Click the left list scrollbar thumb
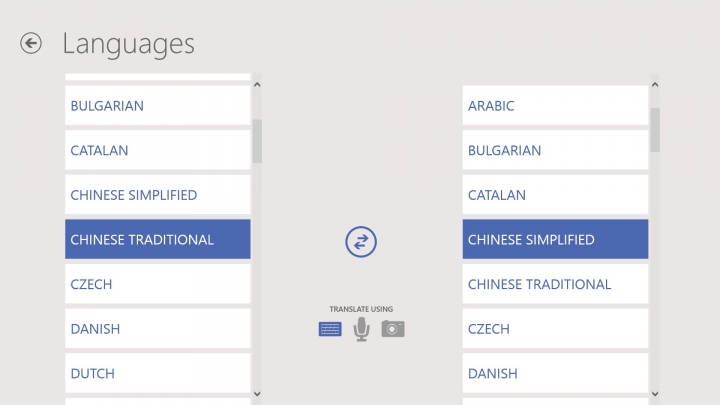Viewport: 720px width, 405px height. (x=257, y=141)
